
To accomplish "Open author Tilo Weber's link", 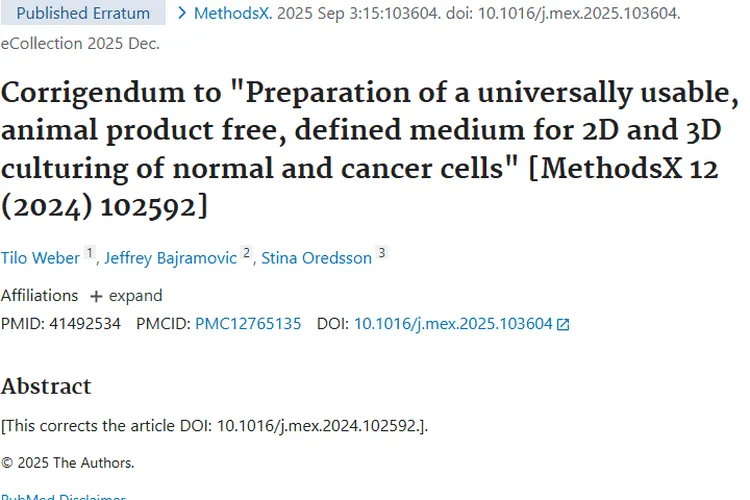I will tap(40, 258).
